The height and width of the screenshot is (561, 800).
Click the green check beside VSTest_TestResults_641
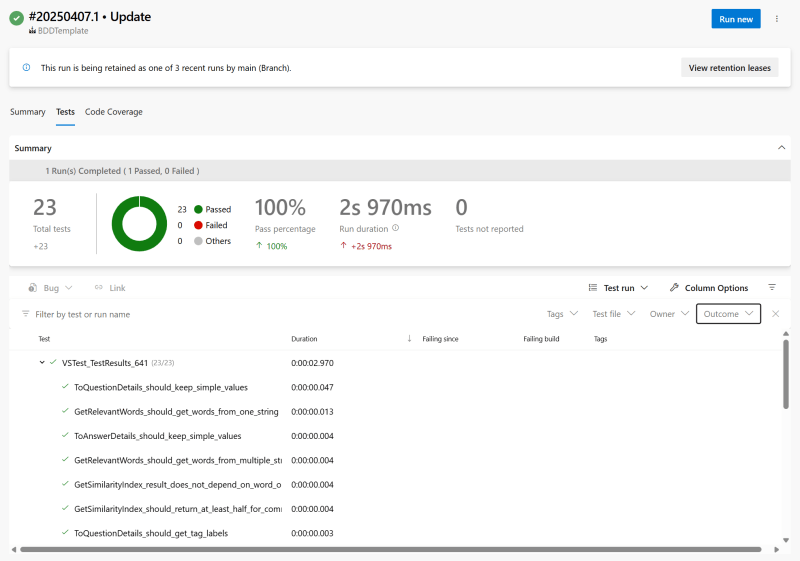click(x=53, y=362)
